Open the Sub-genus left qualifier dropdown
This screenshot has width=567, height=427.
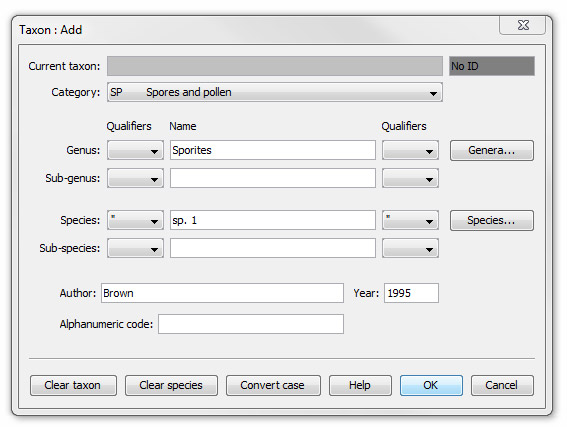click(135, 178)
